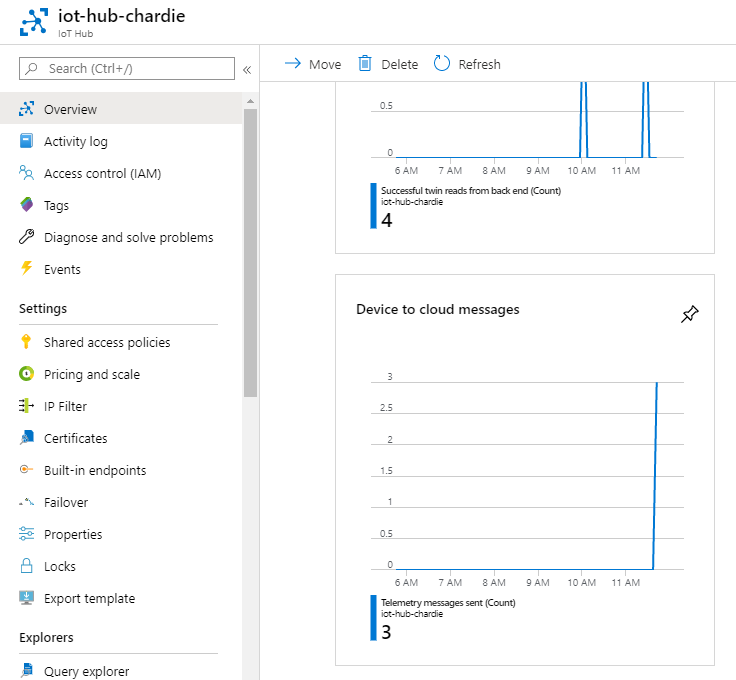
Task: Click the Telemetry messages sent legend swatch
Action: 374,618
